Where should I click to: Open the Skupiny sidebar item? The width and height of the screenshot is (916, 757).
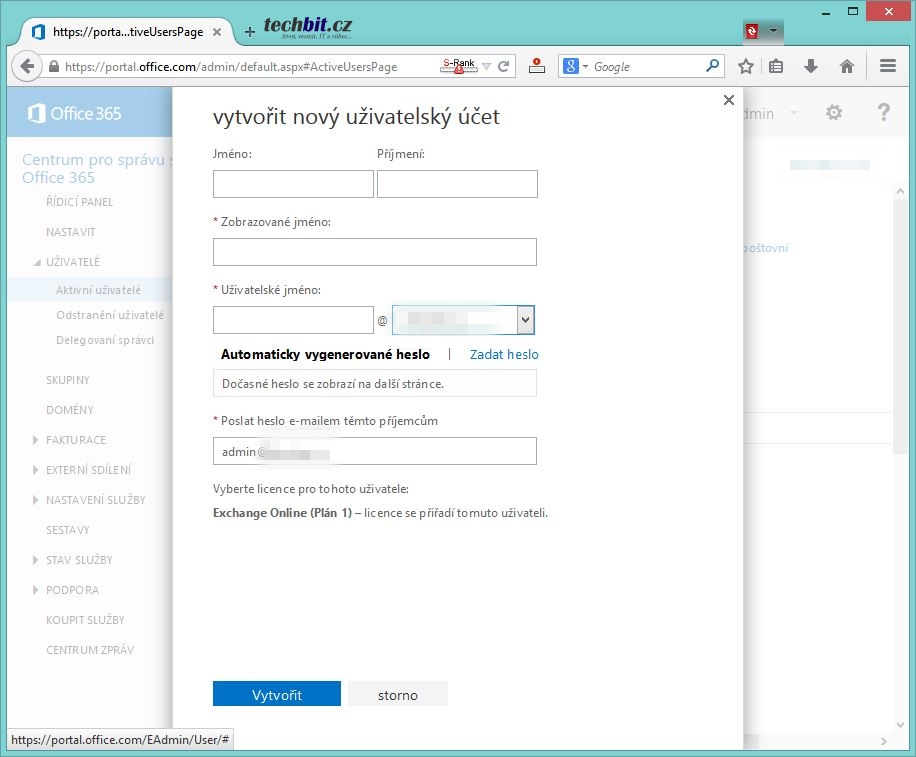pyautogui.click(x=68, y=380)
